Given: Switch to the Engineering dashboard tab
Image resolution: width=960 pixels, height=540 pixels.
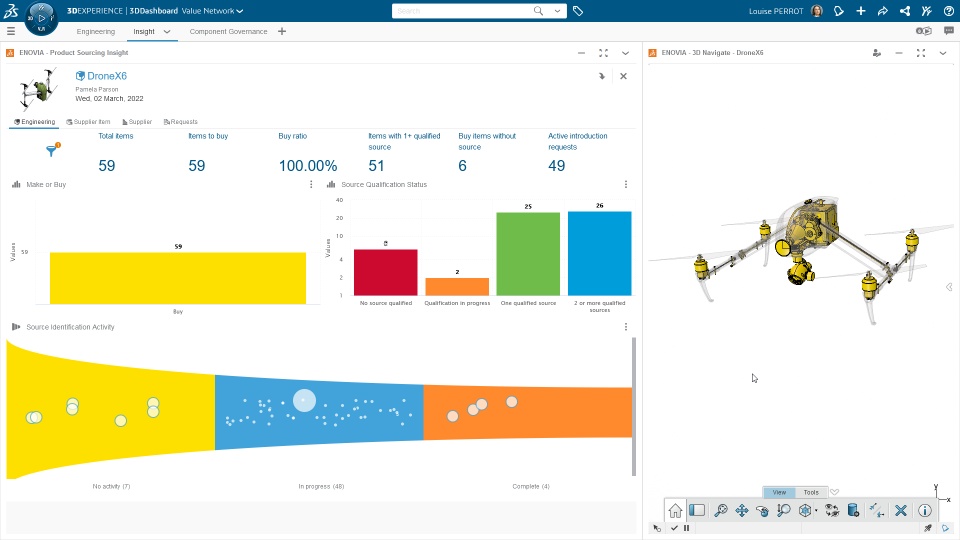Looking at the screenshot, I should (96, 31).
